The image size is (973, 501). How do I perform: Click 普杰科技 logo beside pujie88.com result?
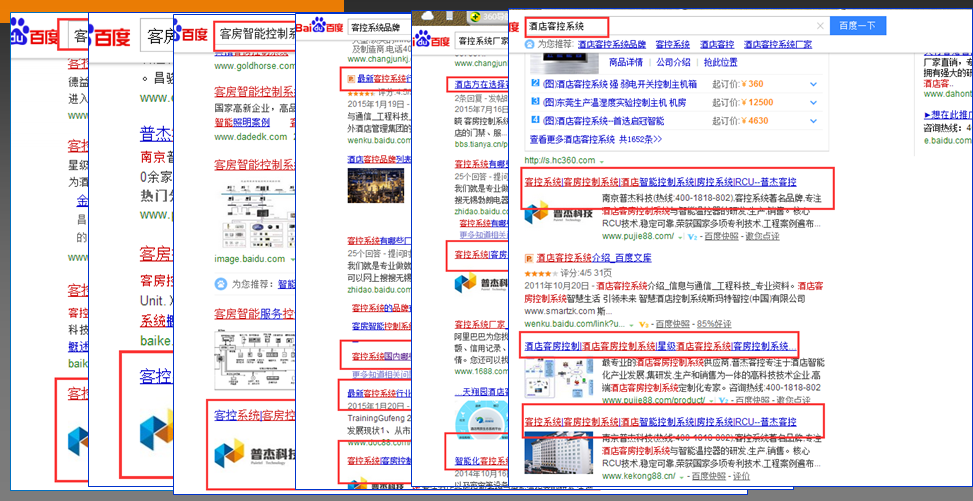pos(558,212)
